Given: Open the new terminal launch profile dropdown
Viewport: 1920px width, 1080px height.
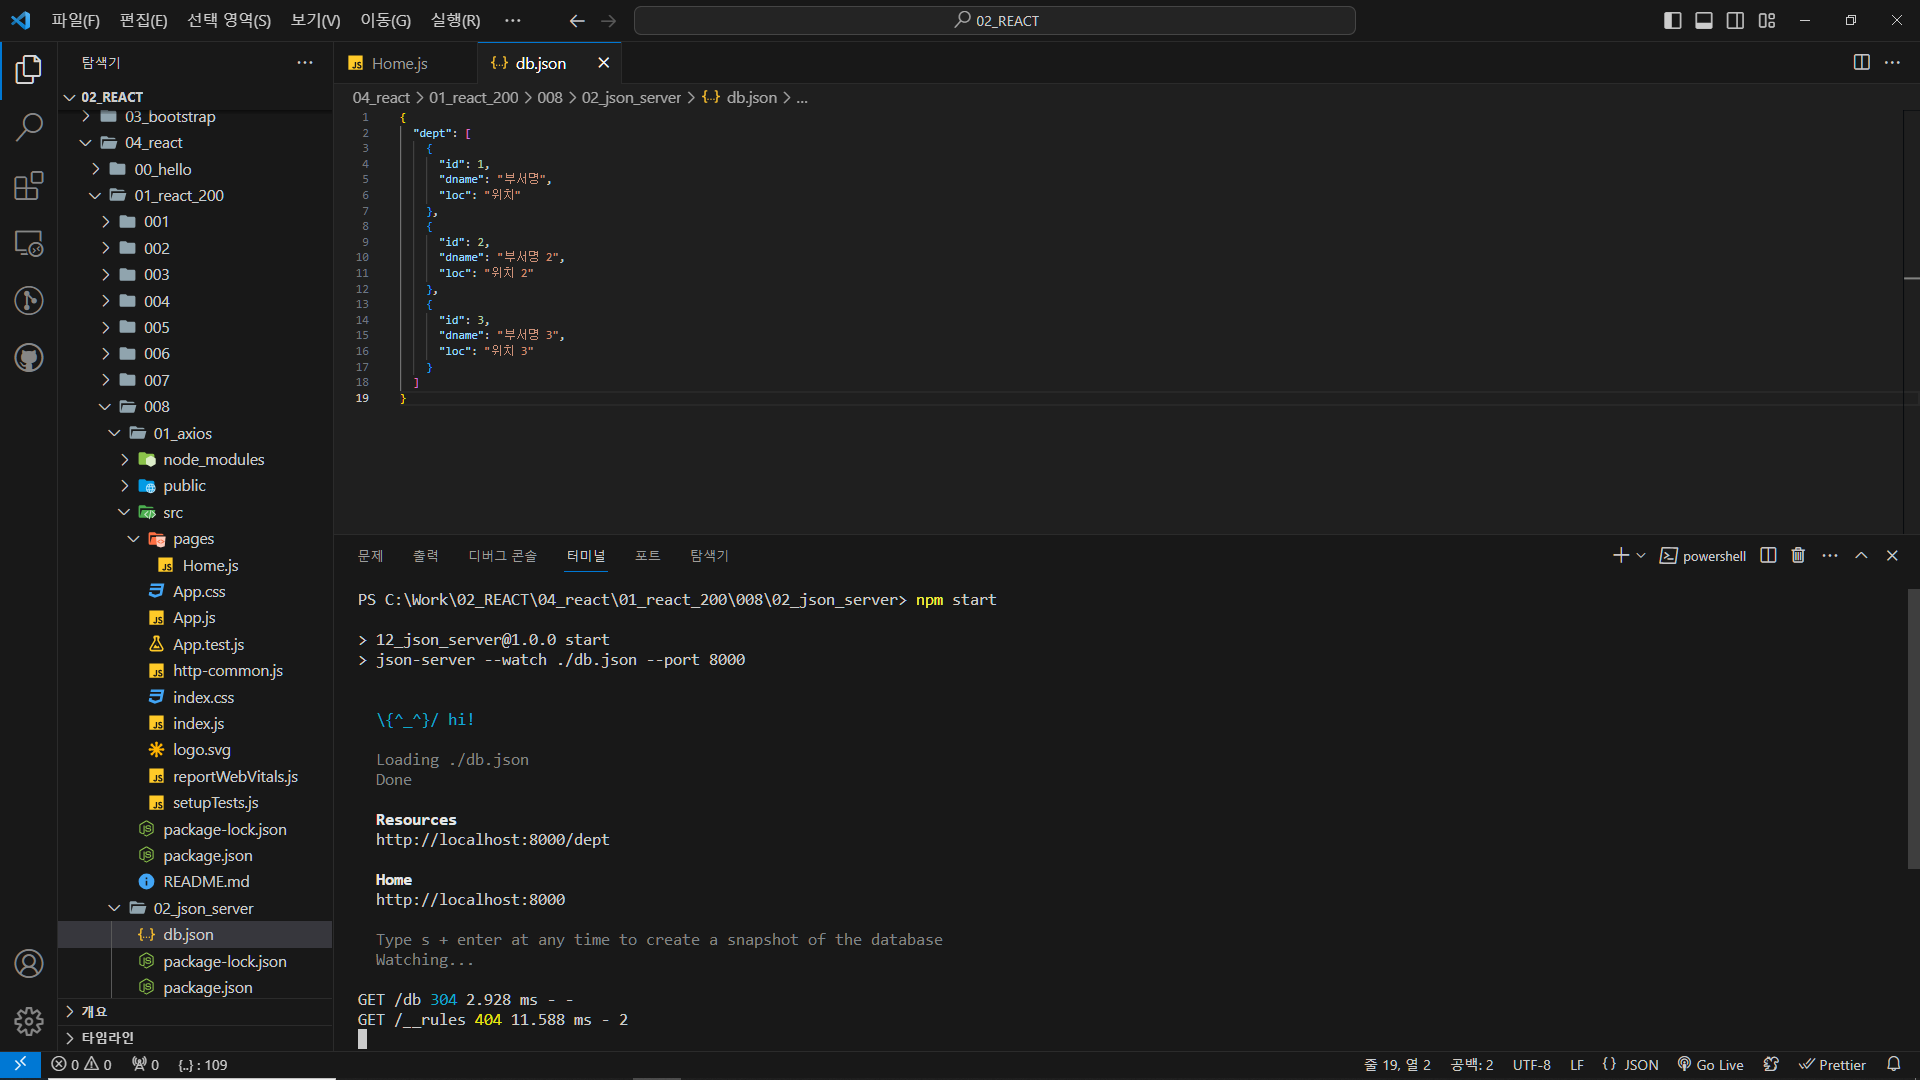Looking at the screenshot, I should click(1641, 556).
